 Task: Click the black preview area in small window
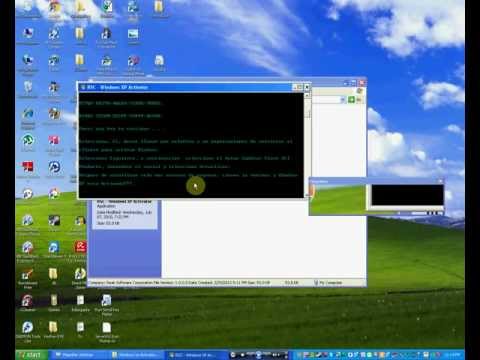[407, 195]
